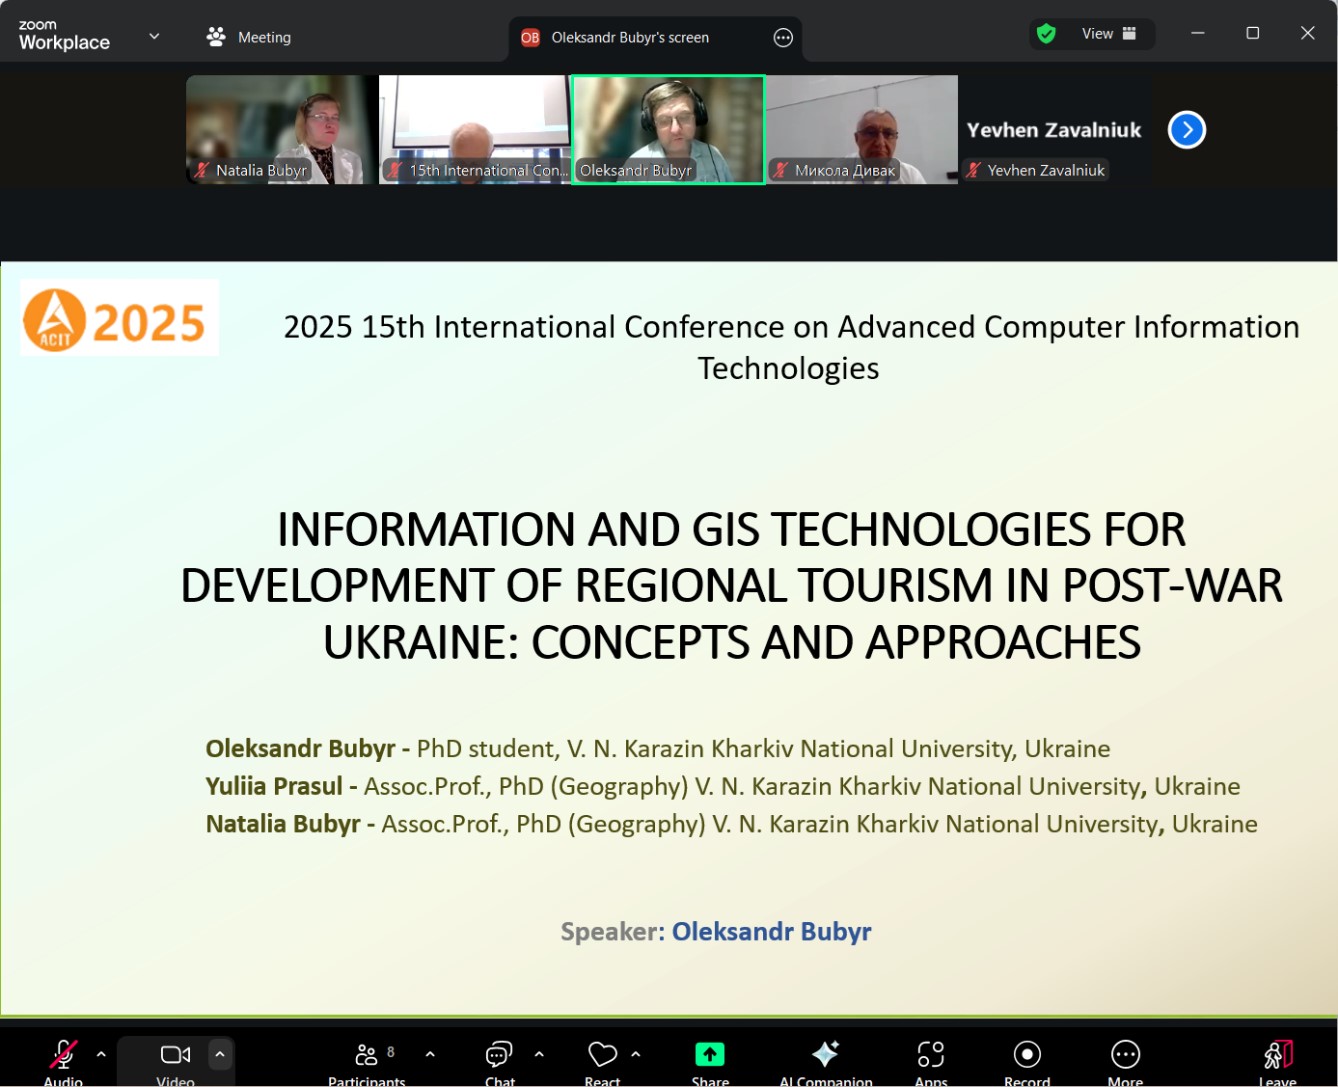Switch to the Meeting tab
This screenshot has width=1338, height=1087.
point(249,37)
